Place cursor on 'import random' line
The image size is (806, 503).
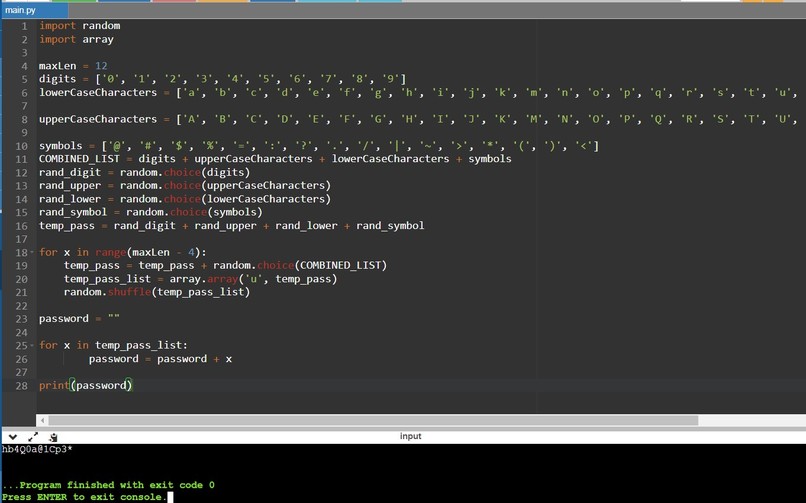(x=80, y=26)
